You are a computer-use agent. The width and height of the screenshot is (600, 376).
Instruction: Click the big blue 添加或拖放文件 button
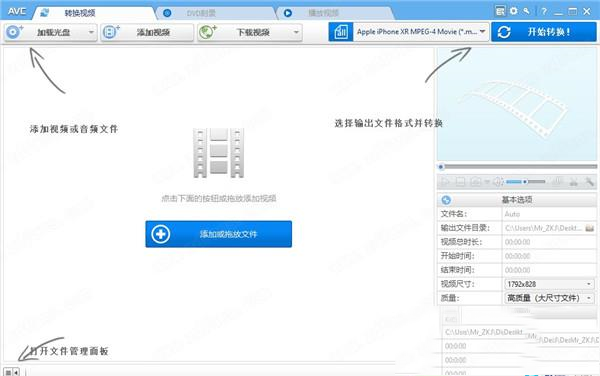point(218,234)
